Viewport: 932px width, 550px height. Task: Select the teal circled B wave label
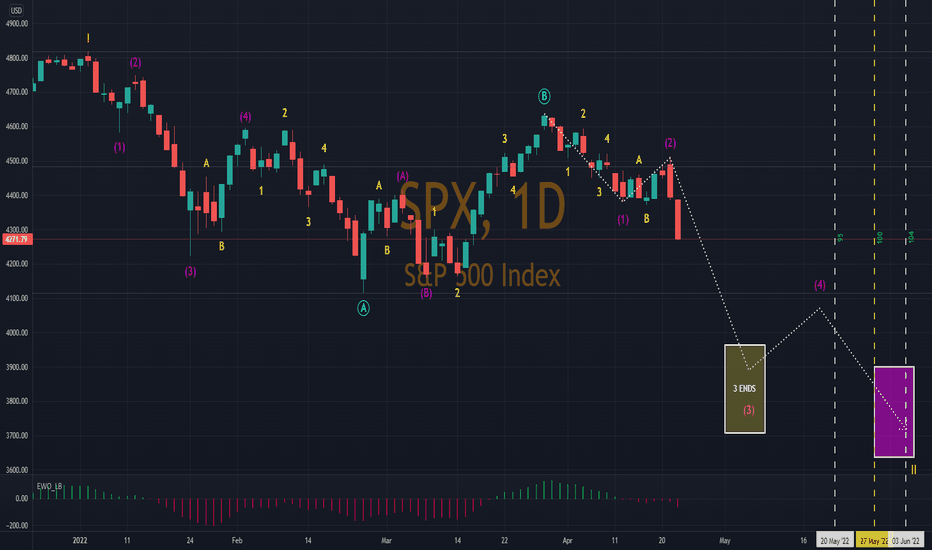pos(544,96)
